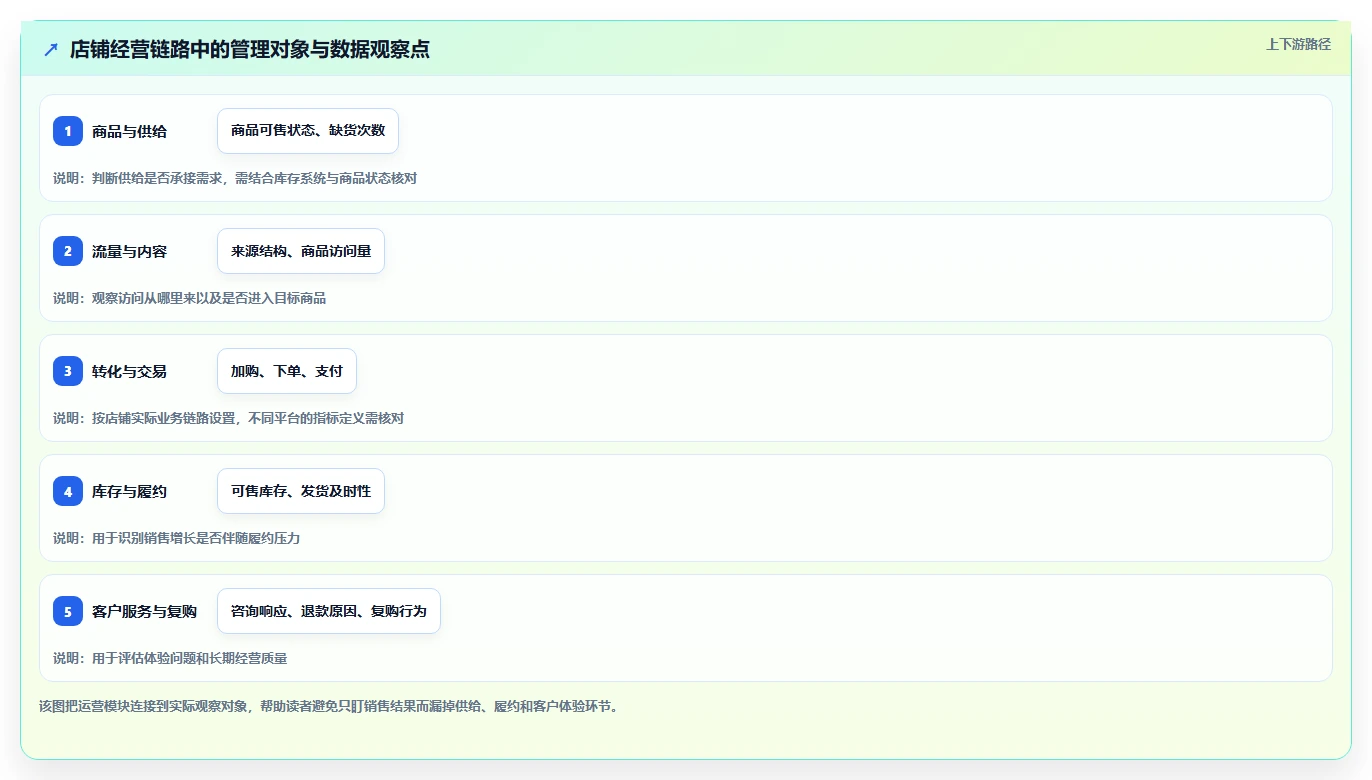Screen dimensions: 1372x780
Task: Click the number 3 step badge
Action: [x=68, y=371]
